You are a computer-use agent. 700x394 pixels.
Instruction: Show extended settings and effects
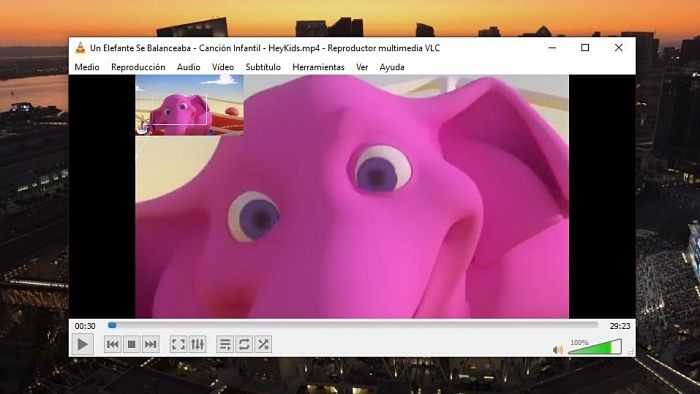pos(197,344)
